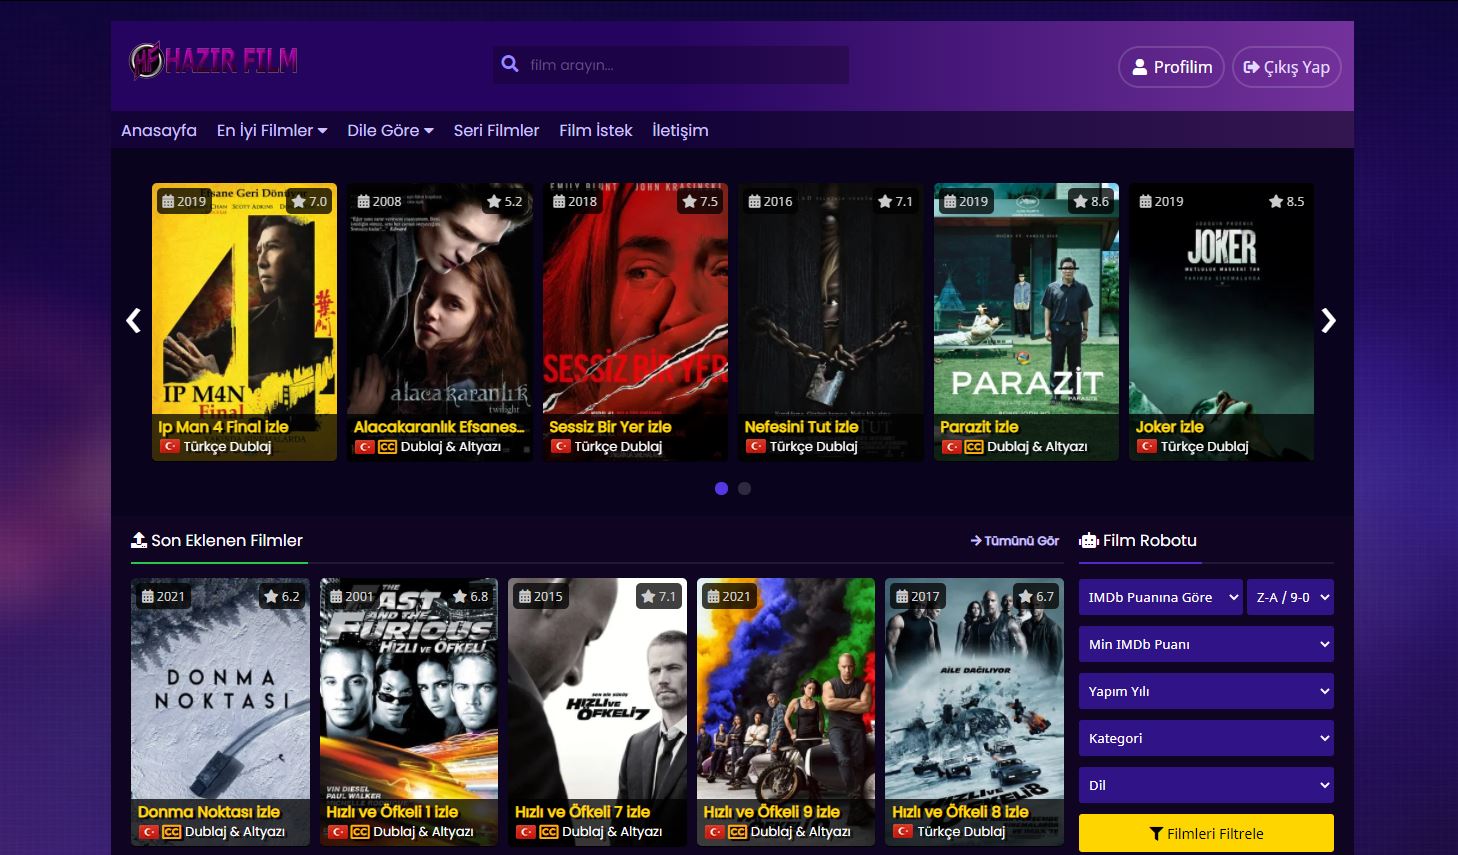Click the CC icon on Donma Noktası
Screen dimensions: 1458x855
171,832
